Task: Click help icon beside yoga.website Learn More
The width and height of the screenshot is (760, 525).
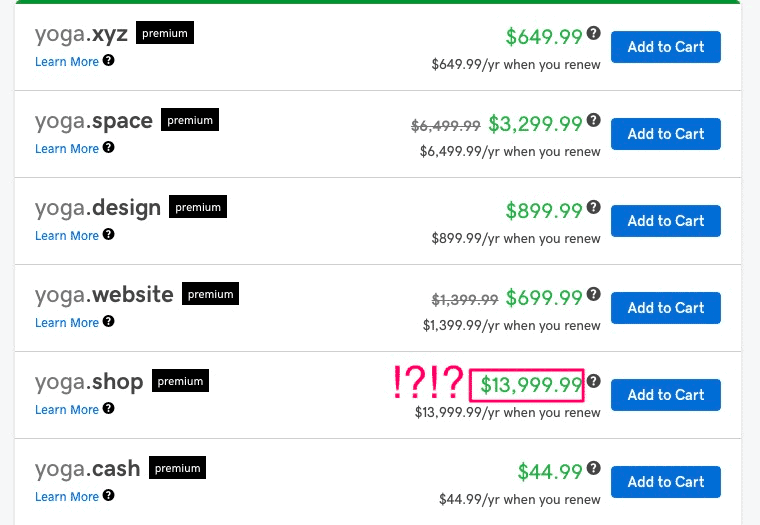Action: (109, 321)
